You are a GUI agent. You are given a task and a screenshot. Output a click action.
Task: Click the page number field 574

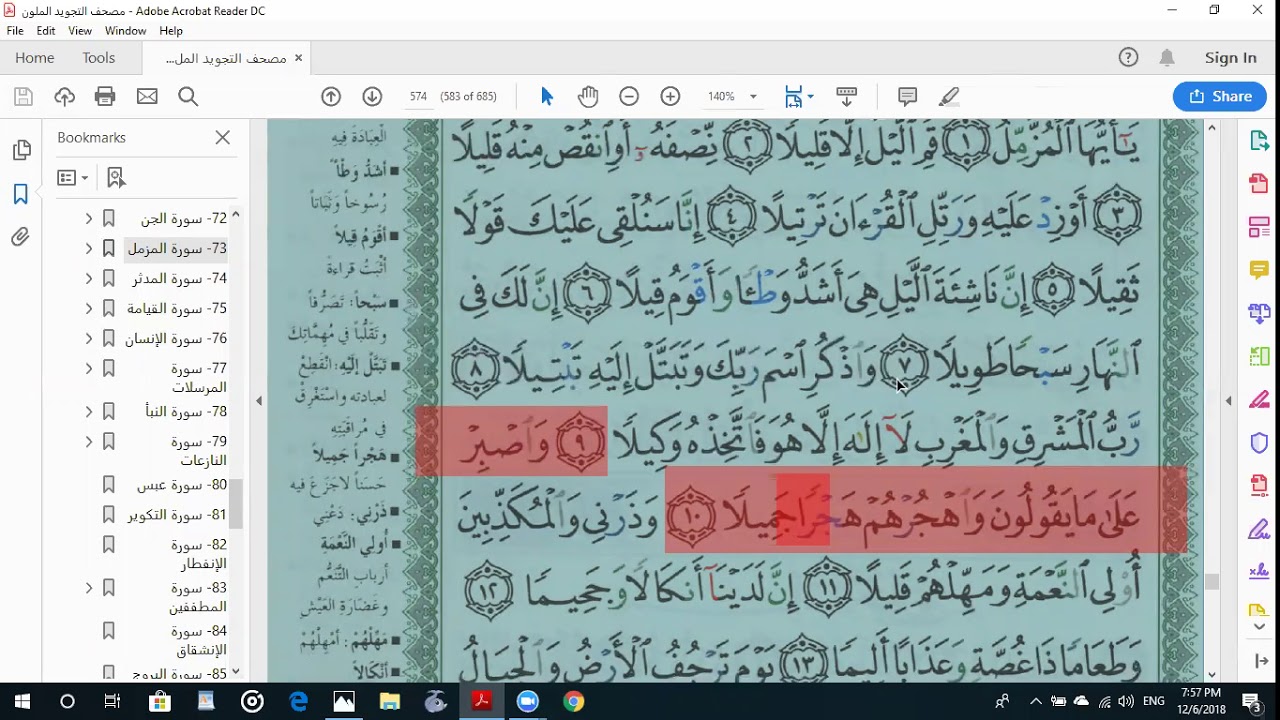418,97
